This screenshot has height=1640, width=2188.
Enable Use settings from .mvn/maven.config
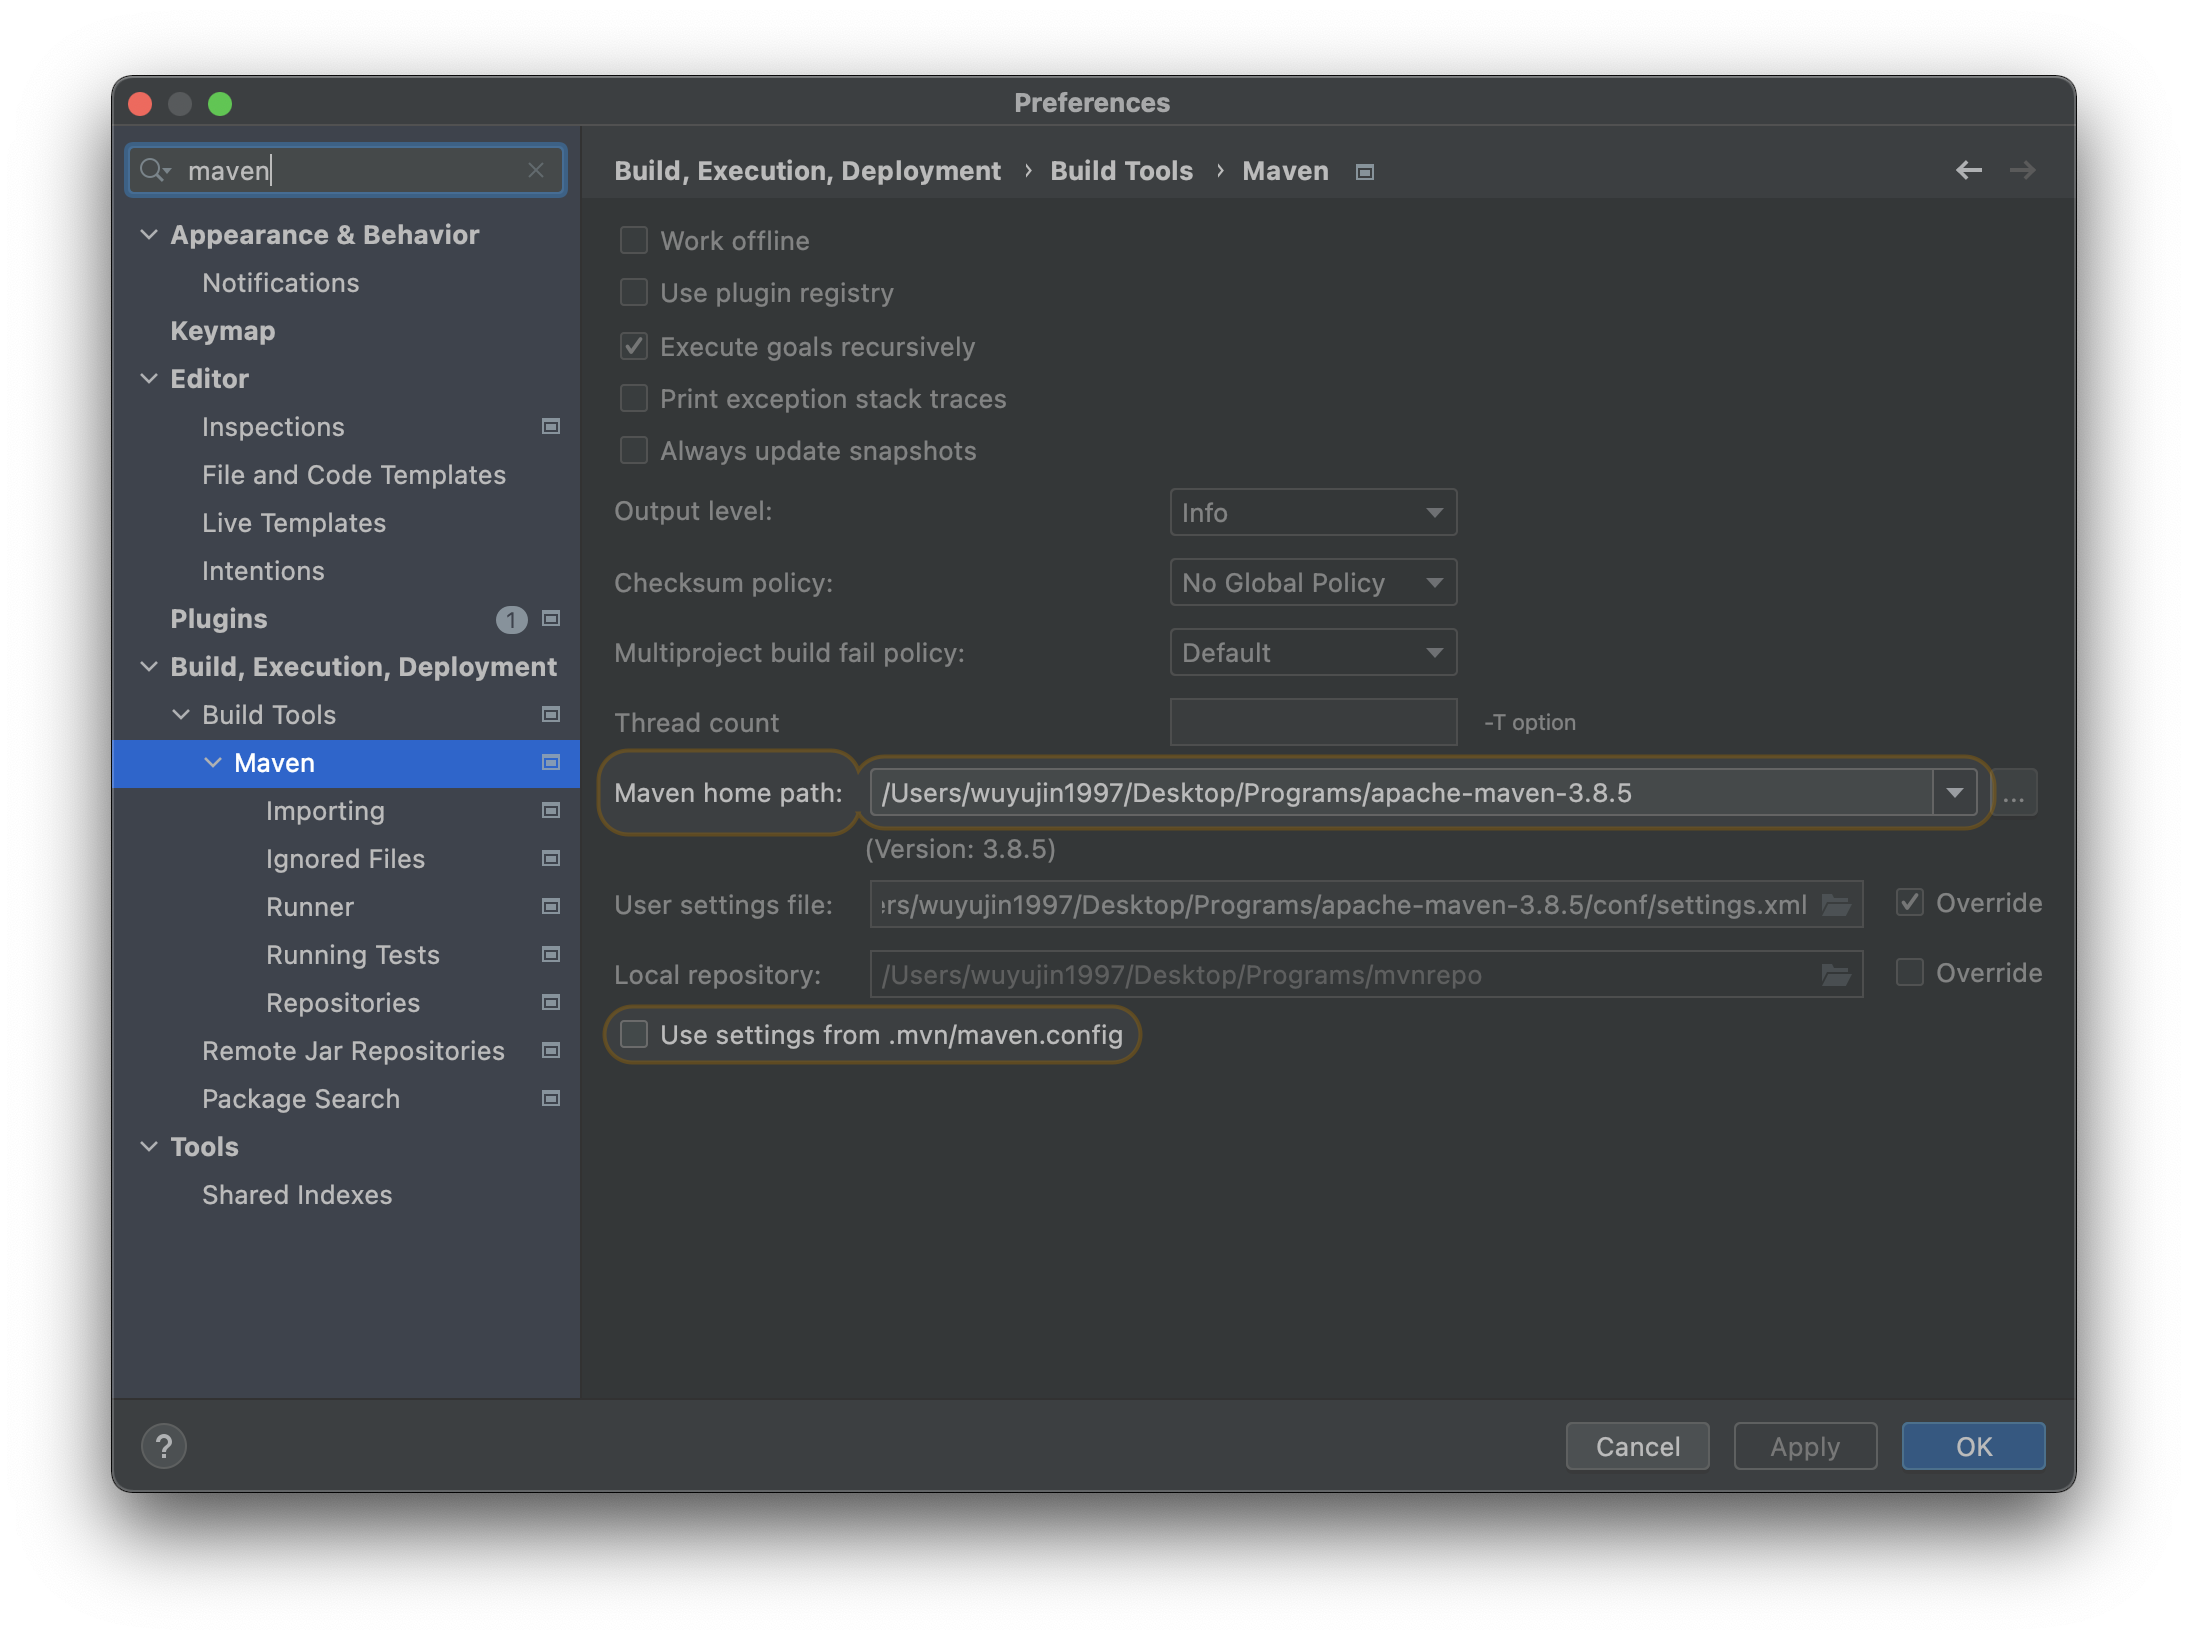pos(634,1035)
